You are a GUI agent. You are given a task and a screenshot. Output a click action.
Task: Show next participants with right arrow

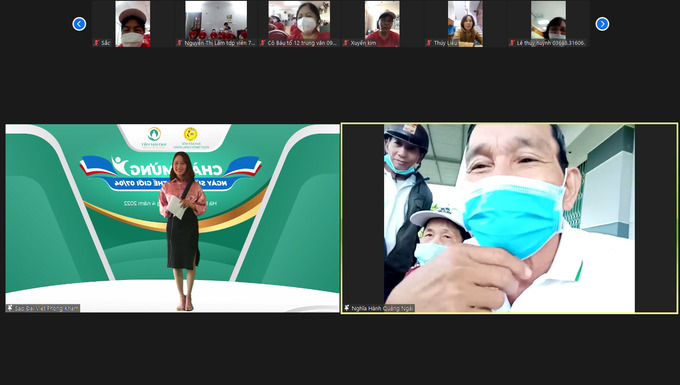(602, 24)
